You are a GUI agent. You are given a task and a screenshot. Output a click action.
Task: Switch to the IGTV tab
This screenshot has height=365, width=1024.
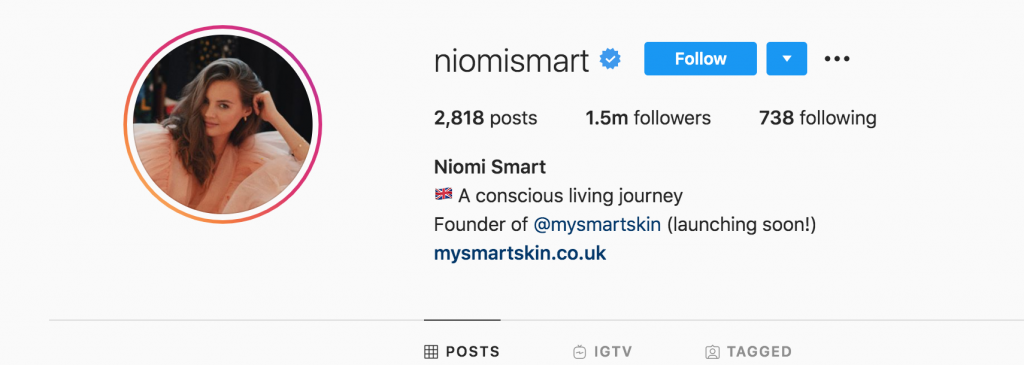point(602,352)
